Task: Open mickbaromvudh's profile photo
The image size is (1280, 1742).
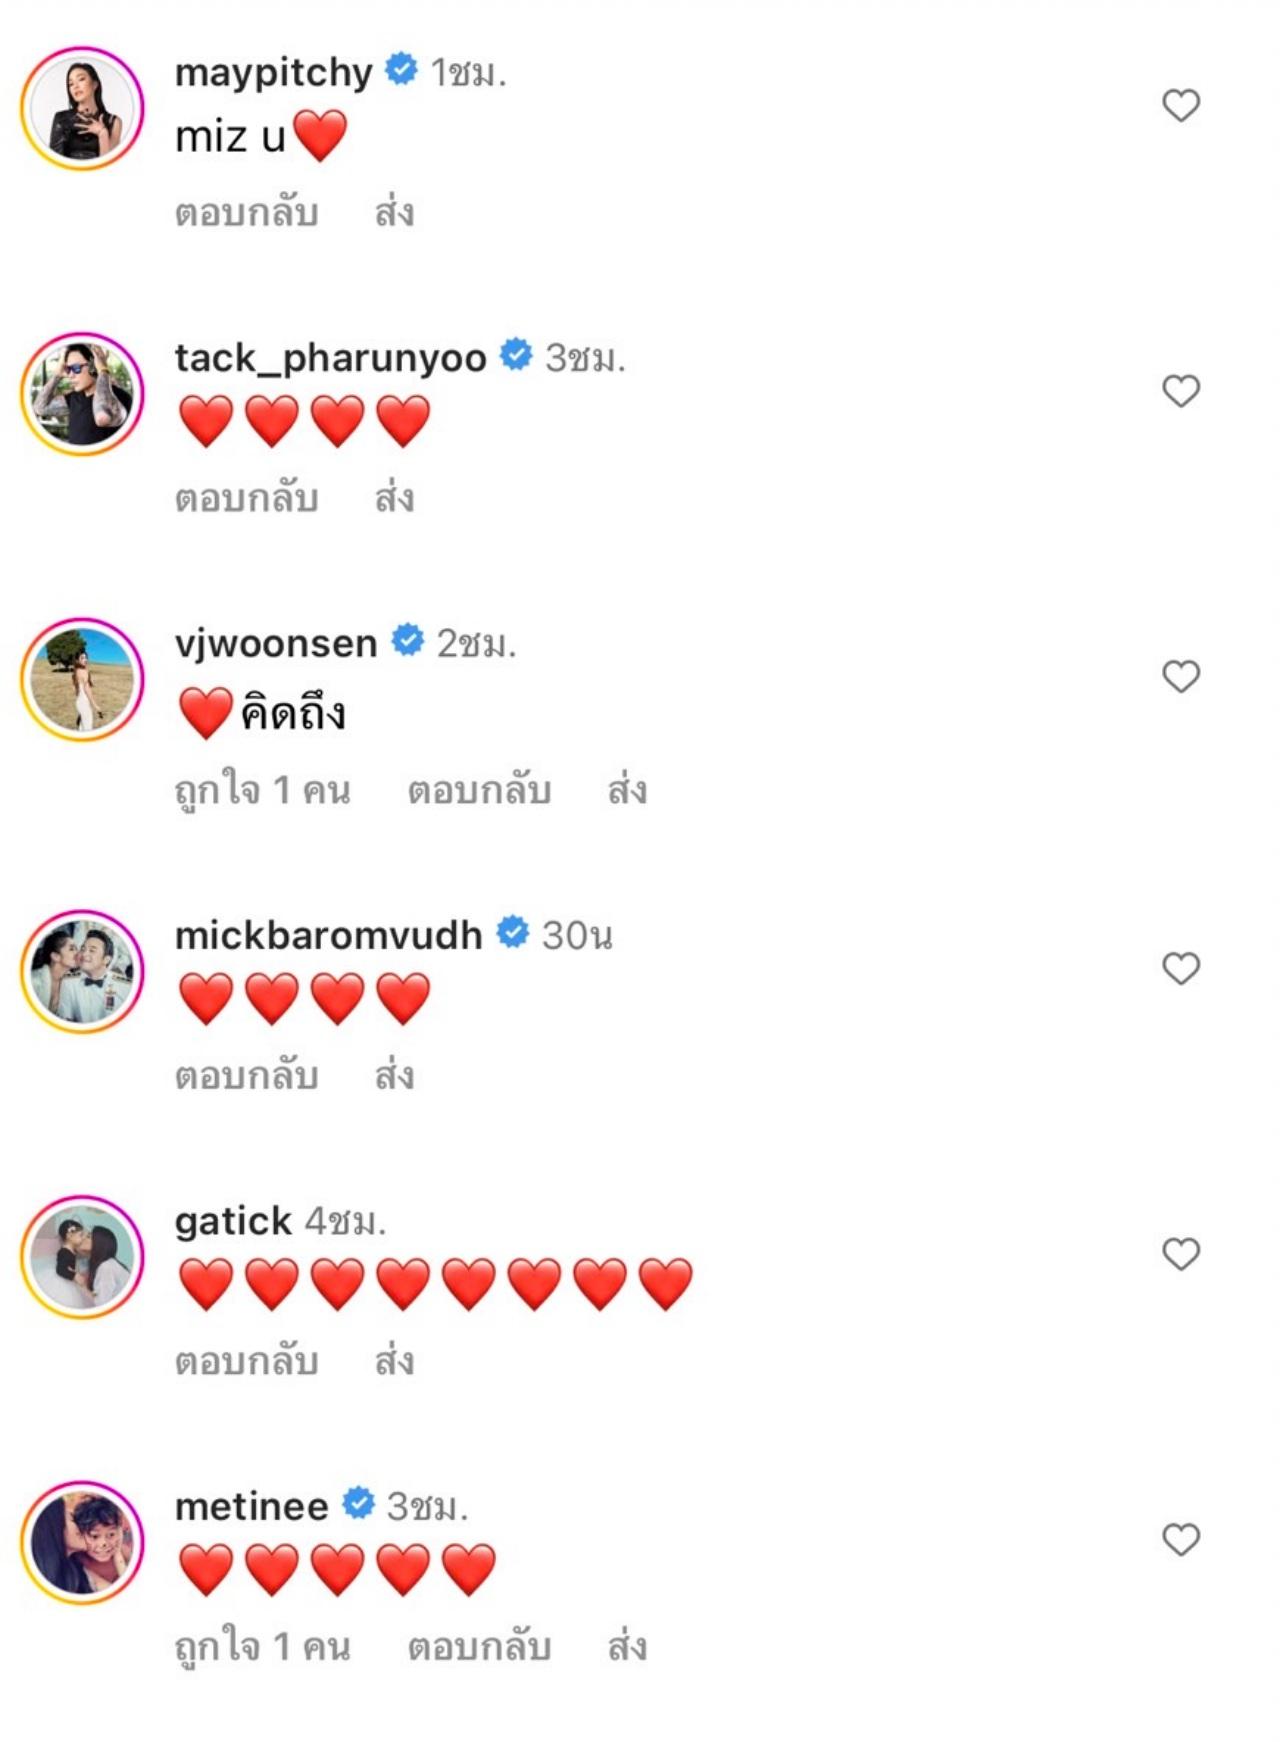Action: coord(83,971)
